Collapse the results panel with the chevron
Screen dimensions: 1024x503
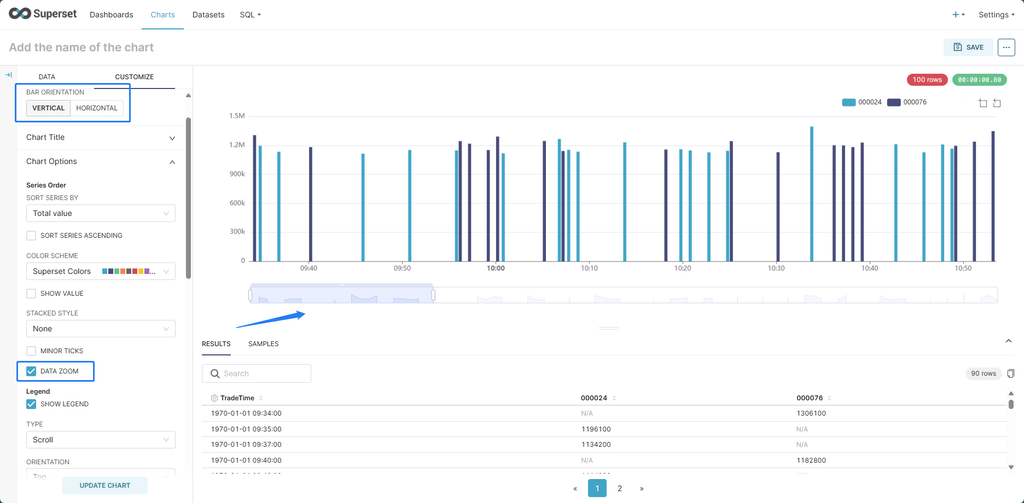coord(1008,342)
